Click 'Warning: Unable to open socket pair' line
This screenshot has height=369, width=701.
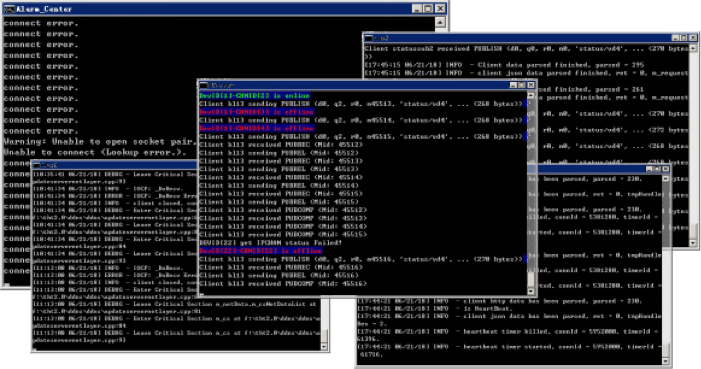(100, 142)
